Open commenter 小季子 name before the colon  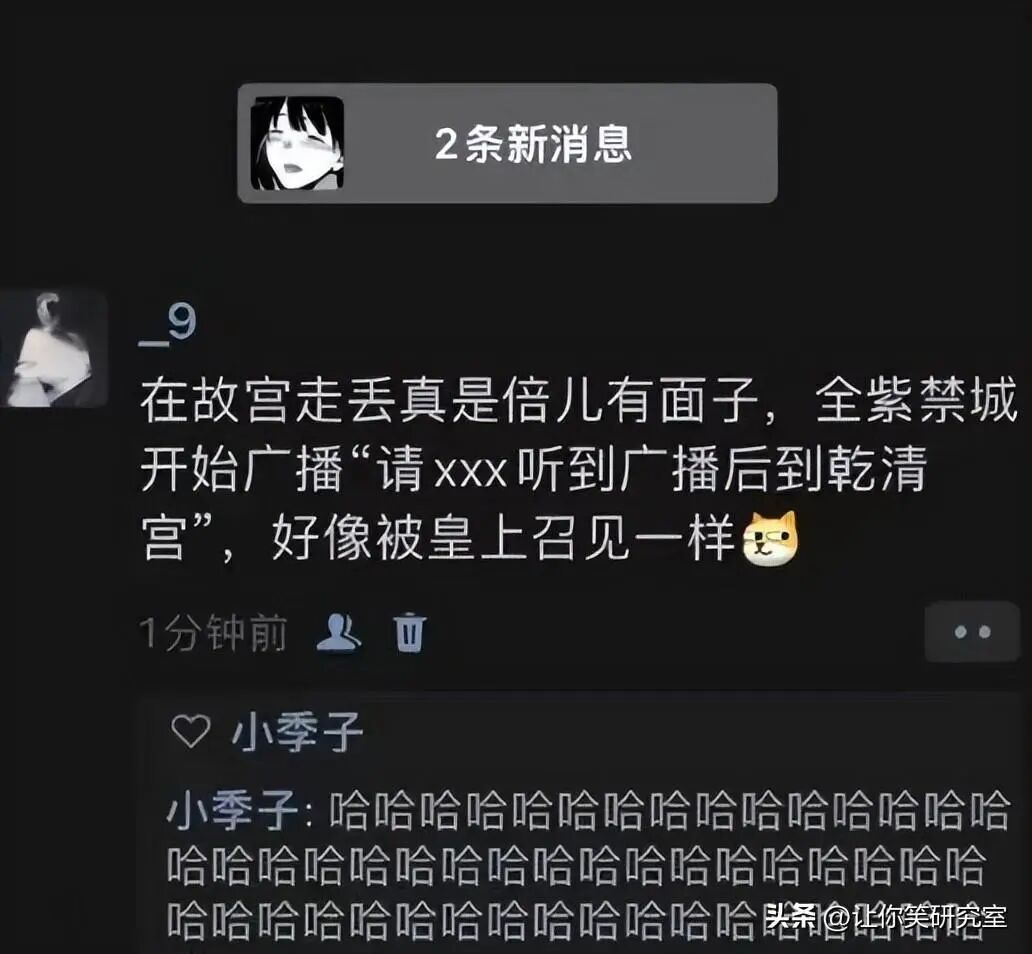pyautogui.click(x=233, y=811)
